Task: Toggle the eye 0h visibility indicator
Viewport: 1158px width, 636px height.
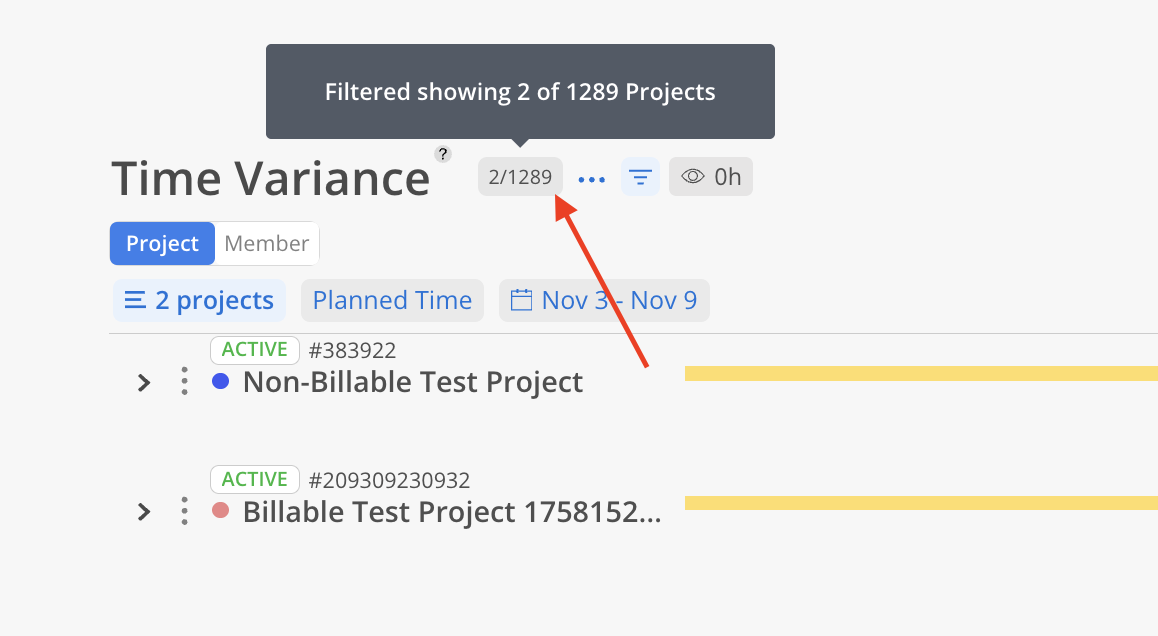Action: [x=711, y=178]
